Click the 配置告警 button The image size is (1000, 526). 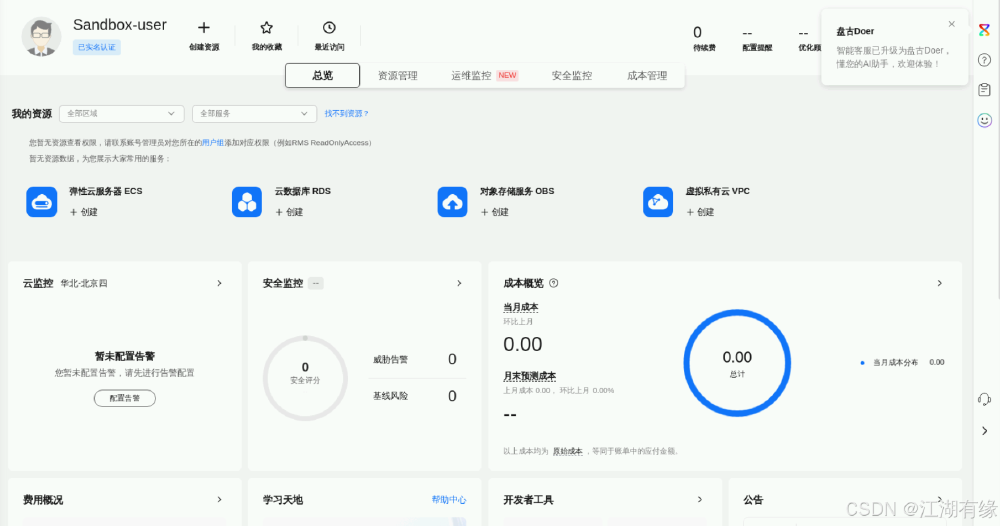124,398
